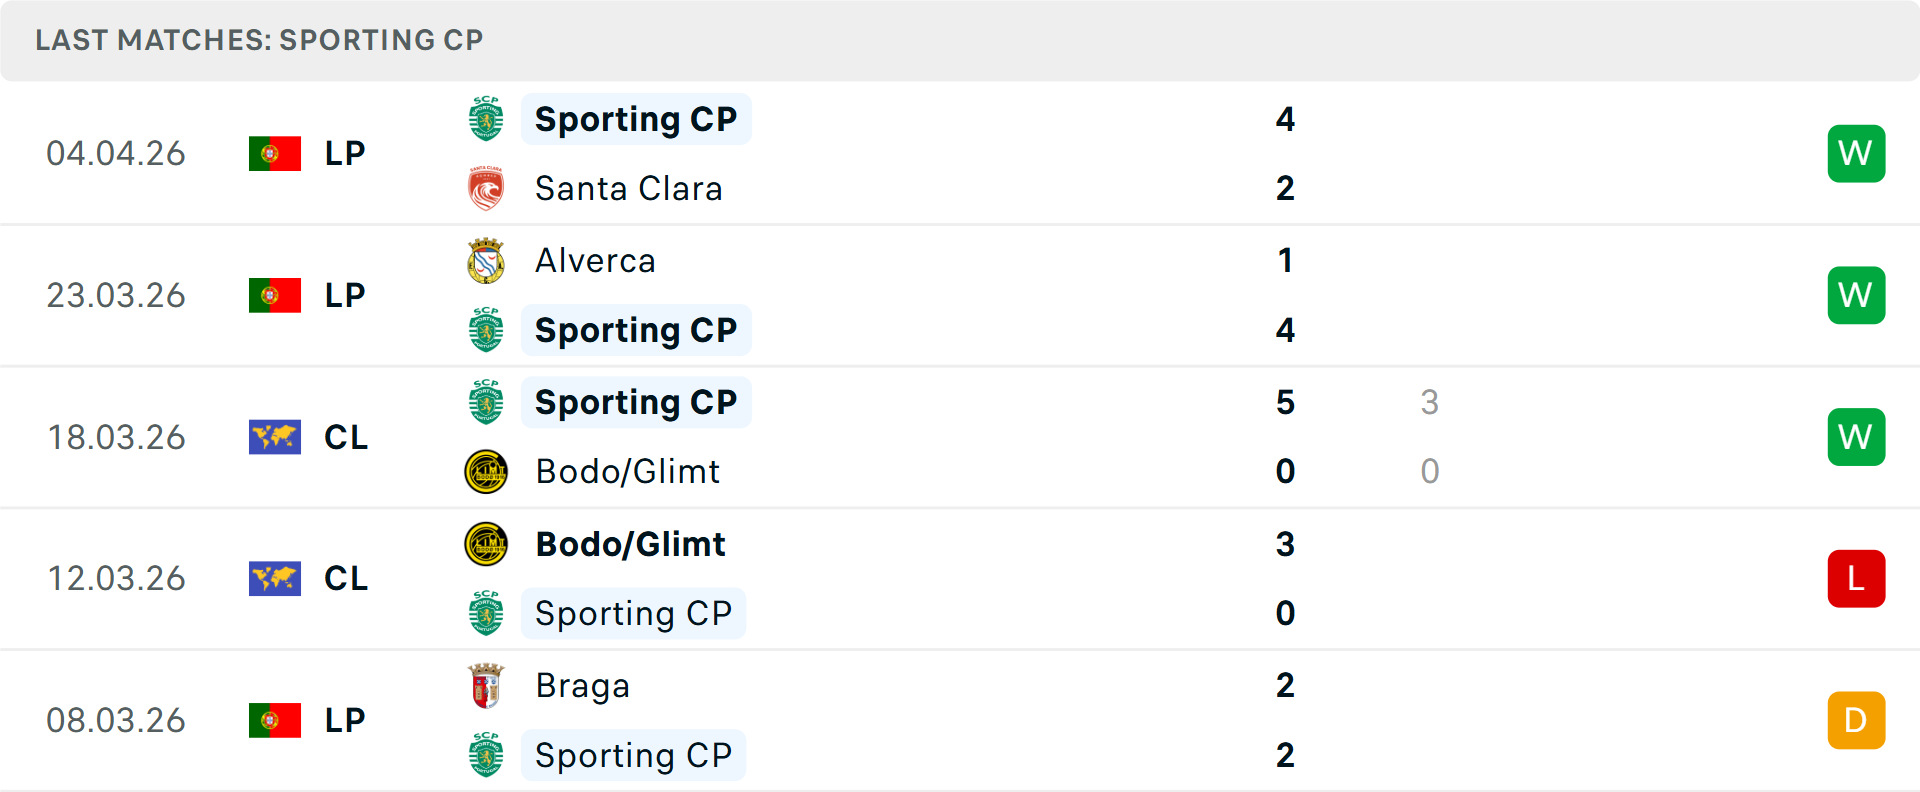Click the bold Bodo/Glimt team name
1920x792 pixels.
[630, 544]
